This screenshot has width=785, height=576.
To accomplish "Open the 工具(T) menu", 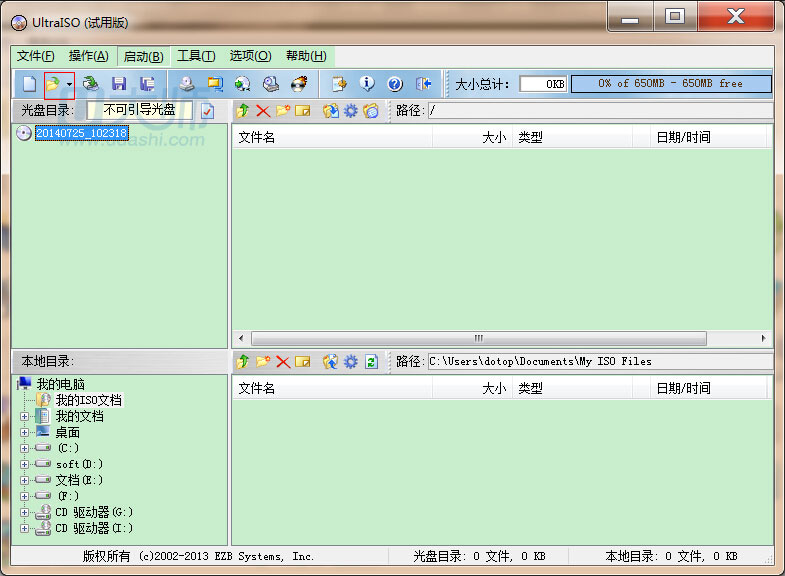I will pyautogui.click(x=195, y=56).
